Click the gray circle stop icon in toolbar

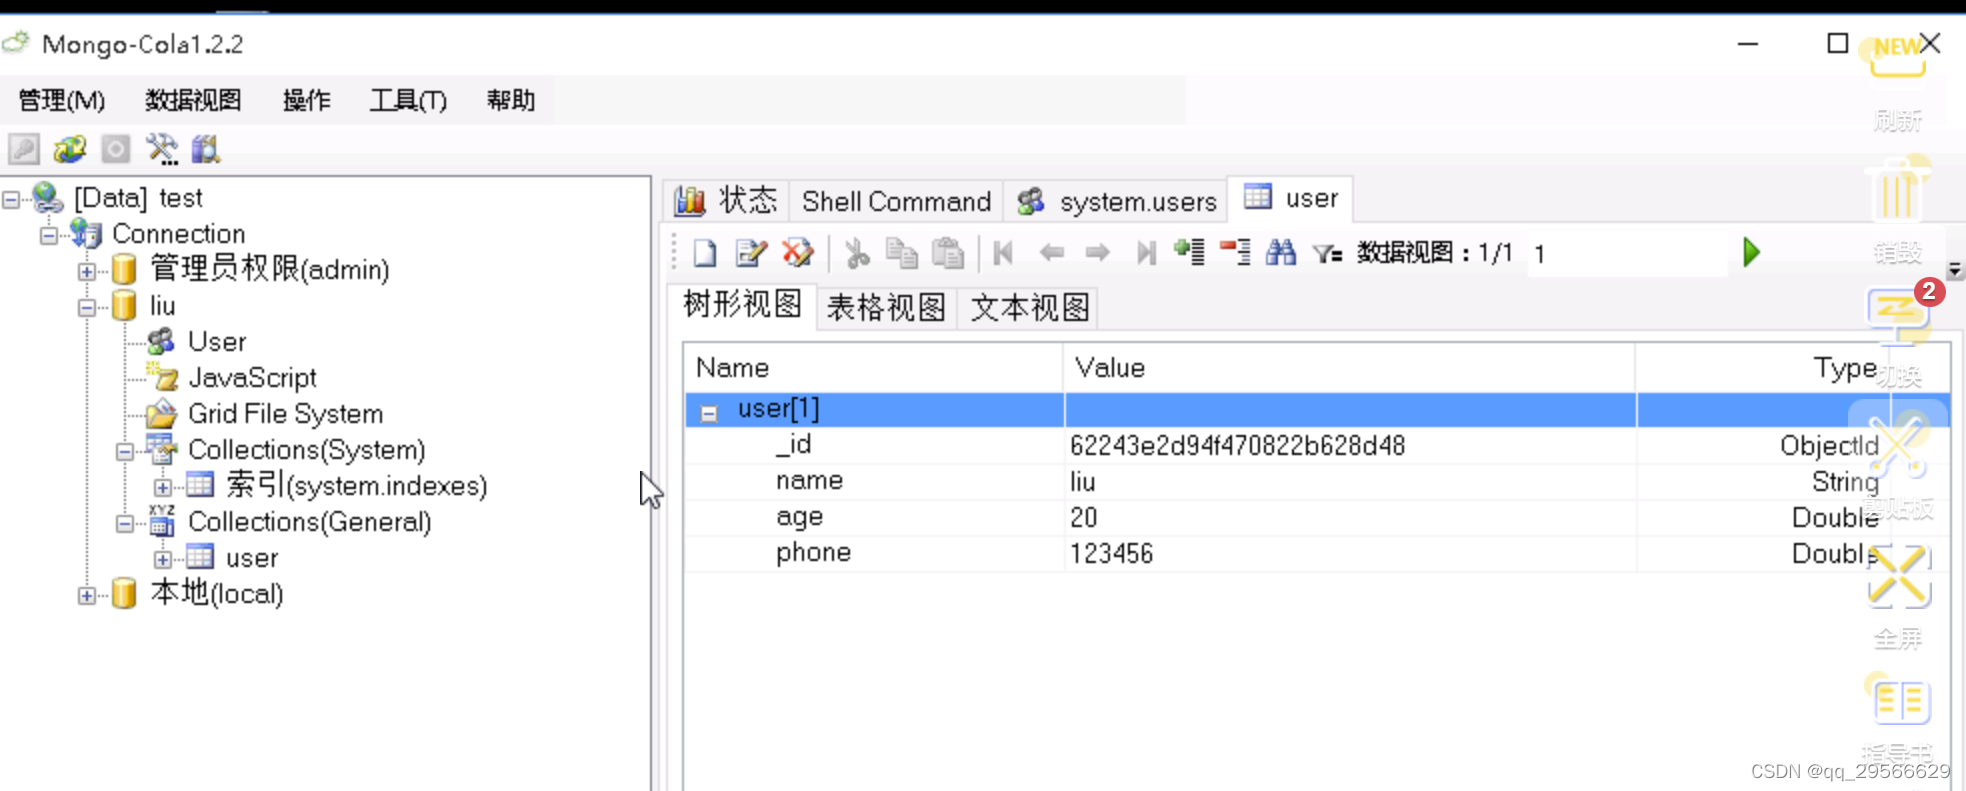coord(116,150)
